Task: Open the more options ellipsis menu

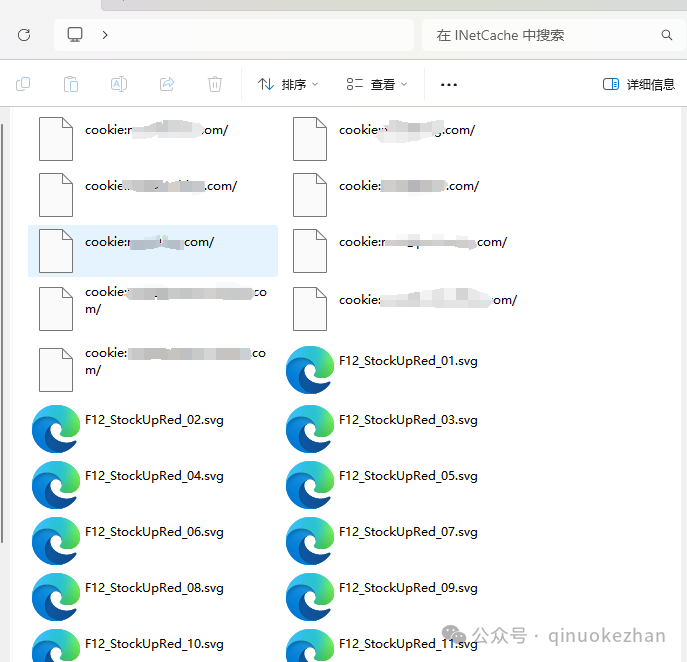Action: [x=449, y=85]
